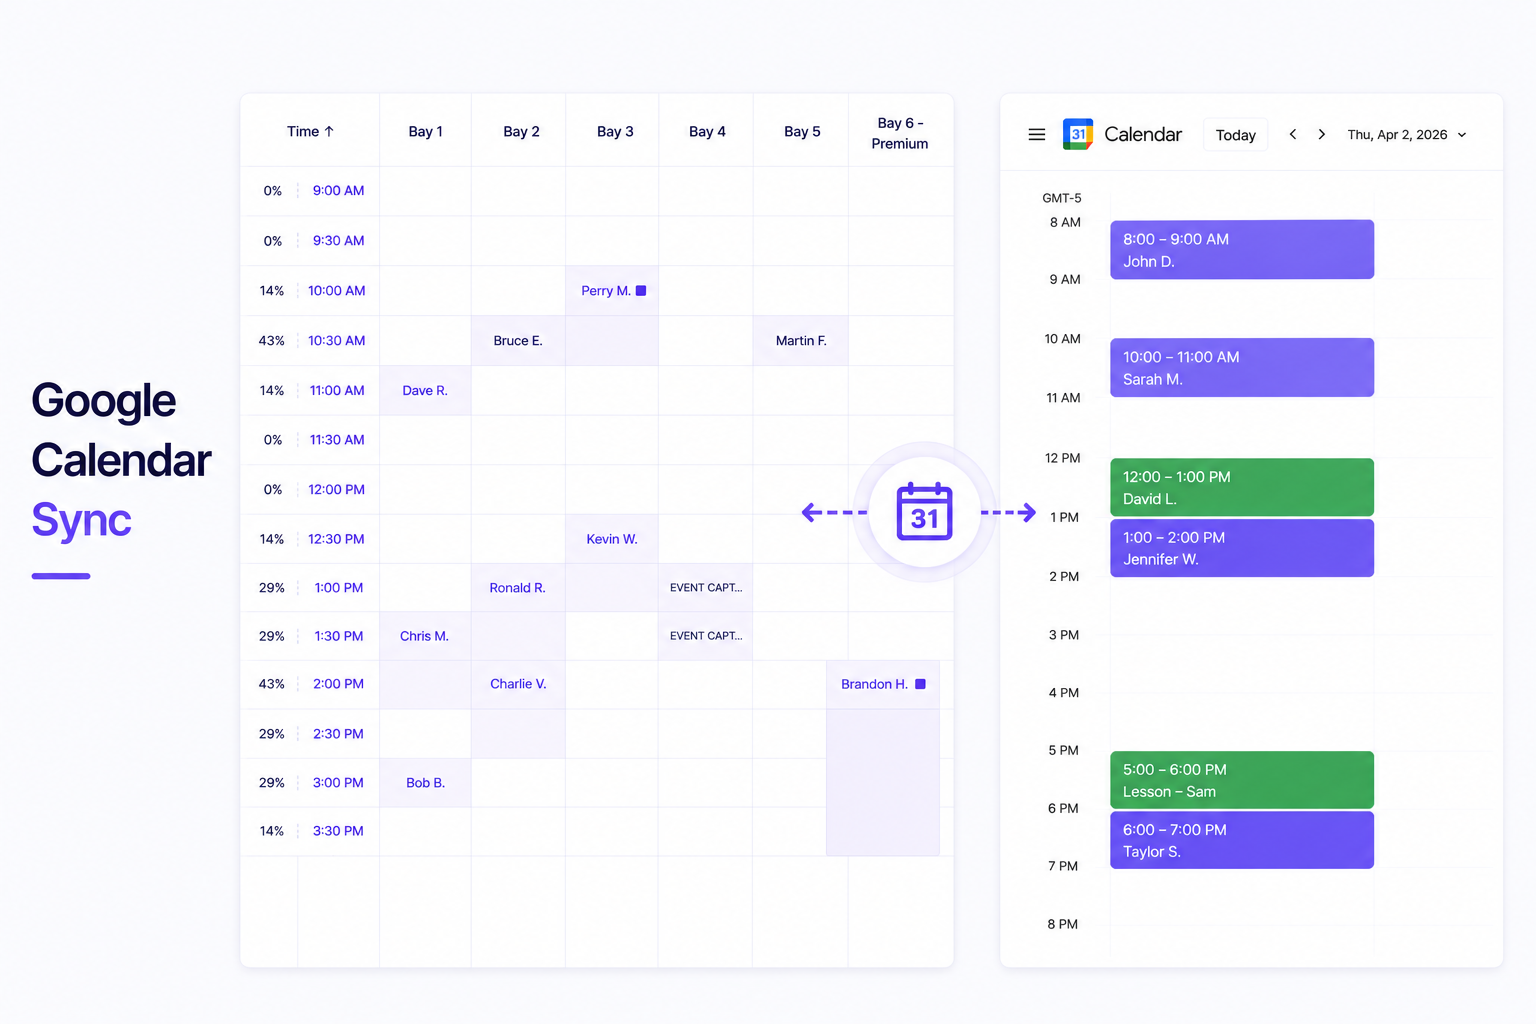This screenshot has height=1024, width=1536.
Task: Go to previous day with left chevron
Action: pyautogui.click(x=1293, y=134)
